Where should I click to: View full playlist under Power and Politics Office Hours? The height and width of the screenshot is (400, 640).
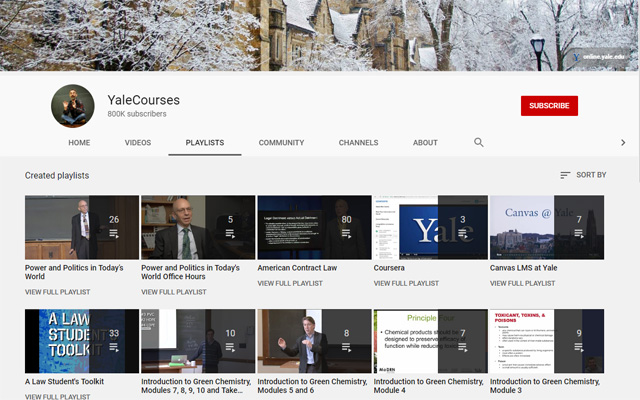coord(173,292)
